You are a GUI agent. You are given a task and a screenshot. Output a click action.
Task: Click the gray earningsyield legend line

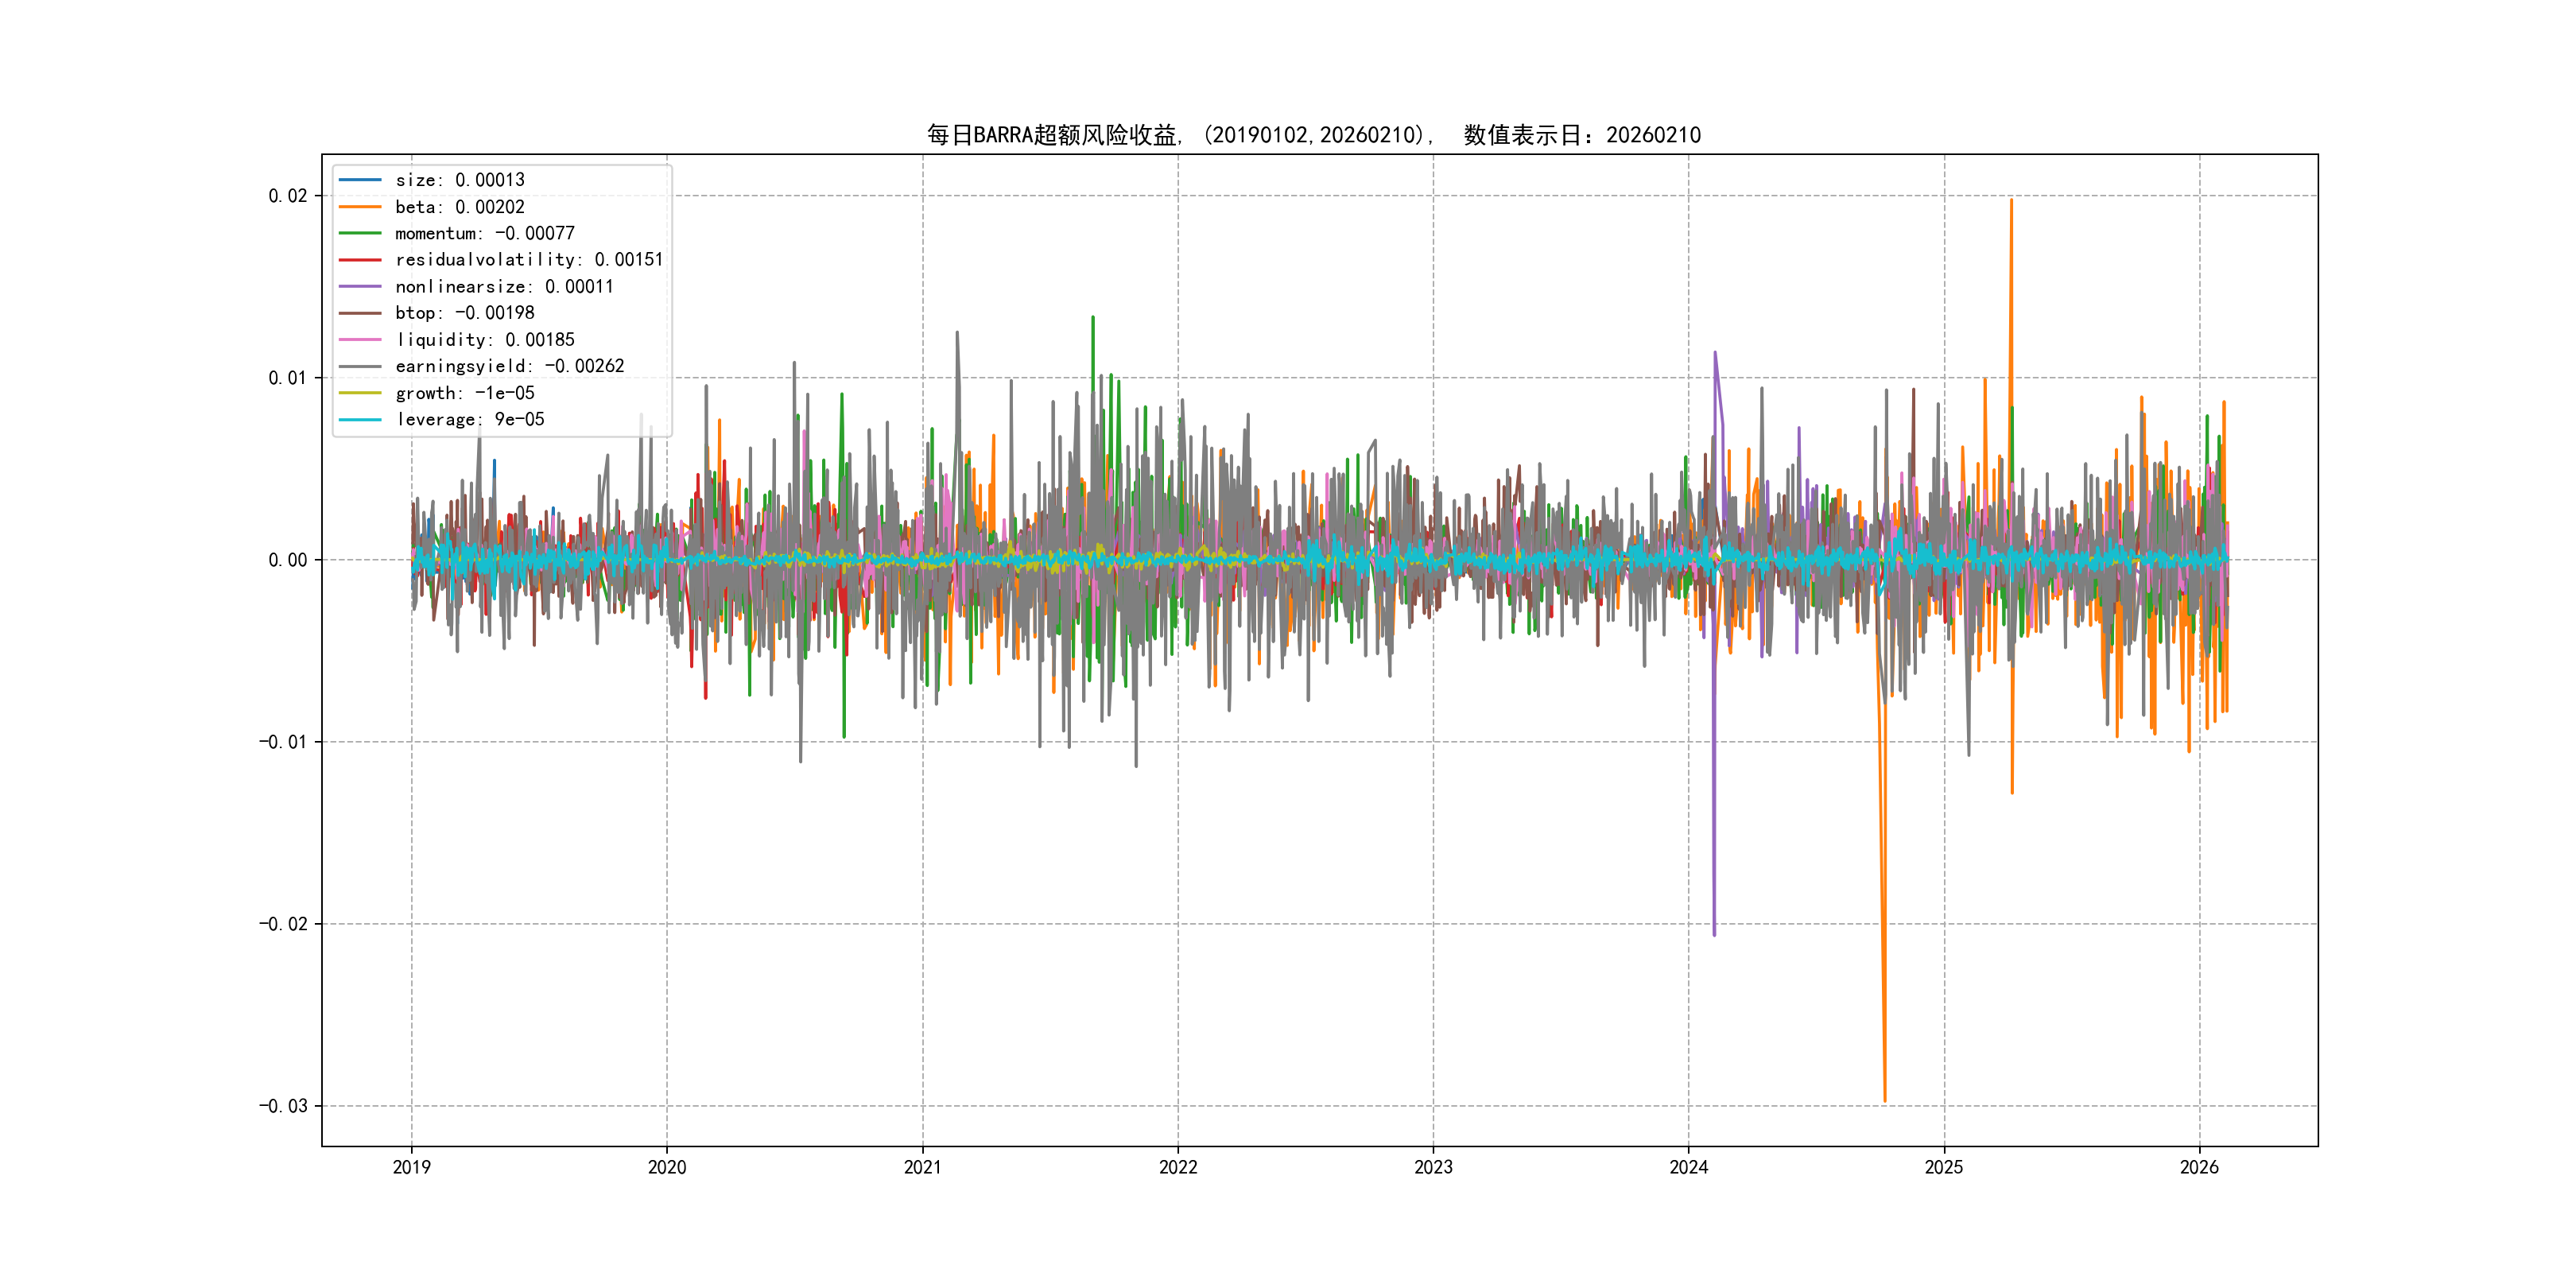click(360, 366)
